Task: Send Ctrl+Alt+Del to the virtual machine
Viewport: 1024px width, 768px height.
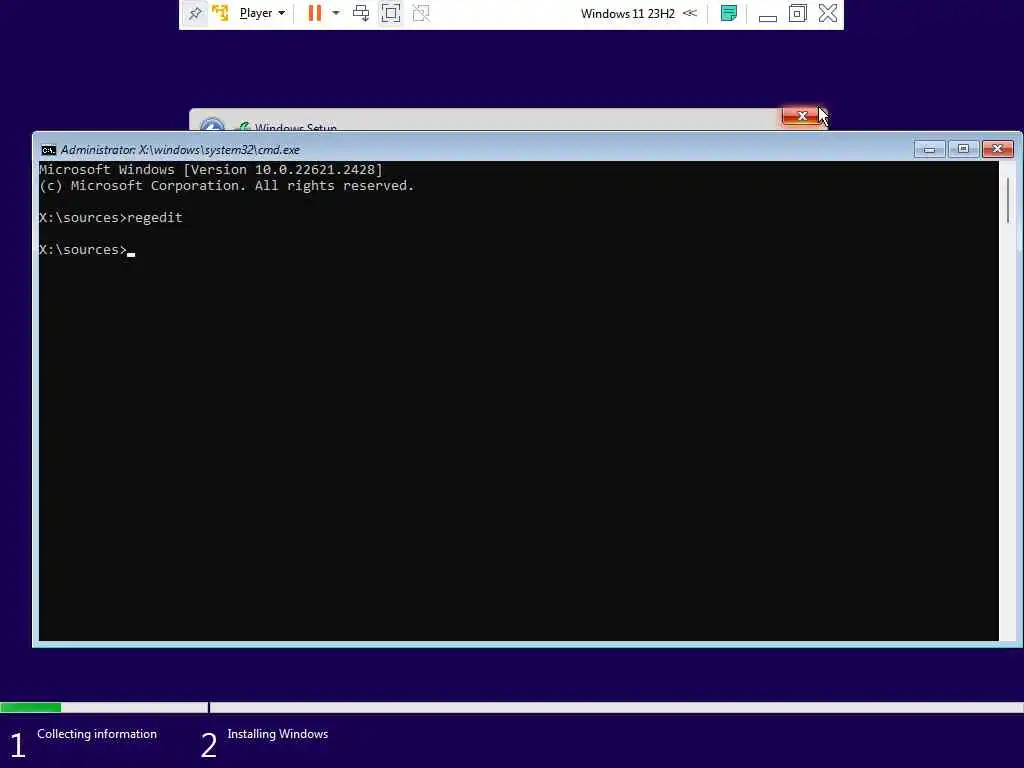Action: 360,13
